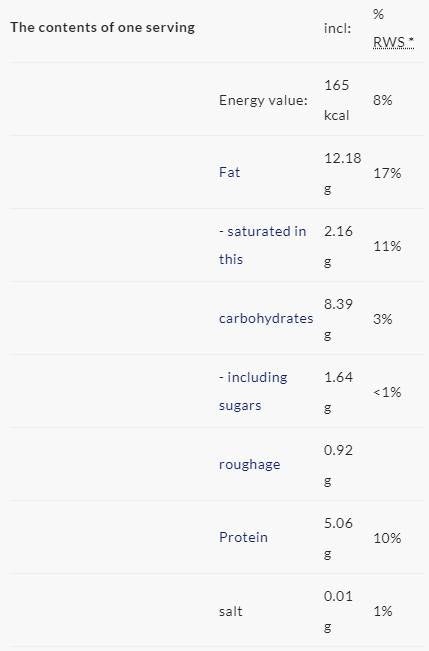Viewport: 429px width, 651px height.
Task: Select the 8.39 g carbohydrates amount
Action: pyautogui.click(x=338, y=319)
